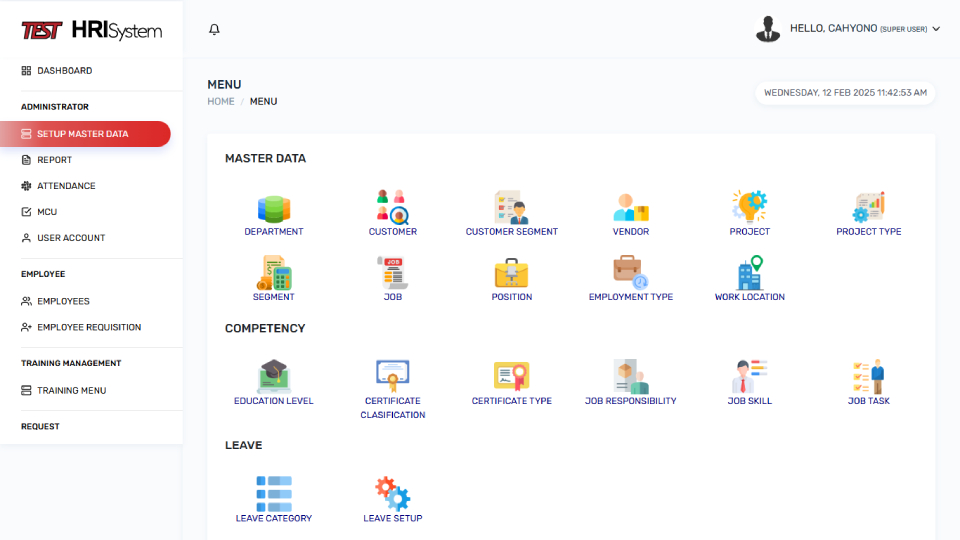960x540 pixels.
Task: Go to Dashboard in the sidebar
Action: click(x=64, y=71)
